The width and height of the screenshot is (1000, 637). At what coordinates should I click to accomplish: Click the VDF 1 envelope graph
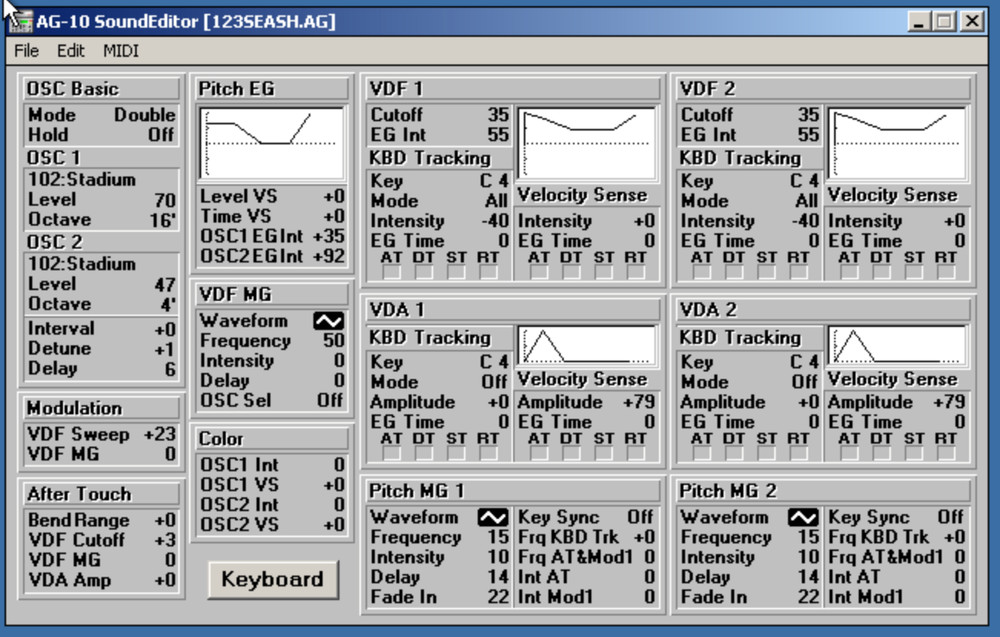click(586, 143)
